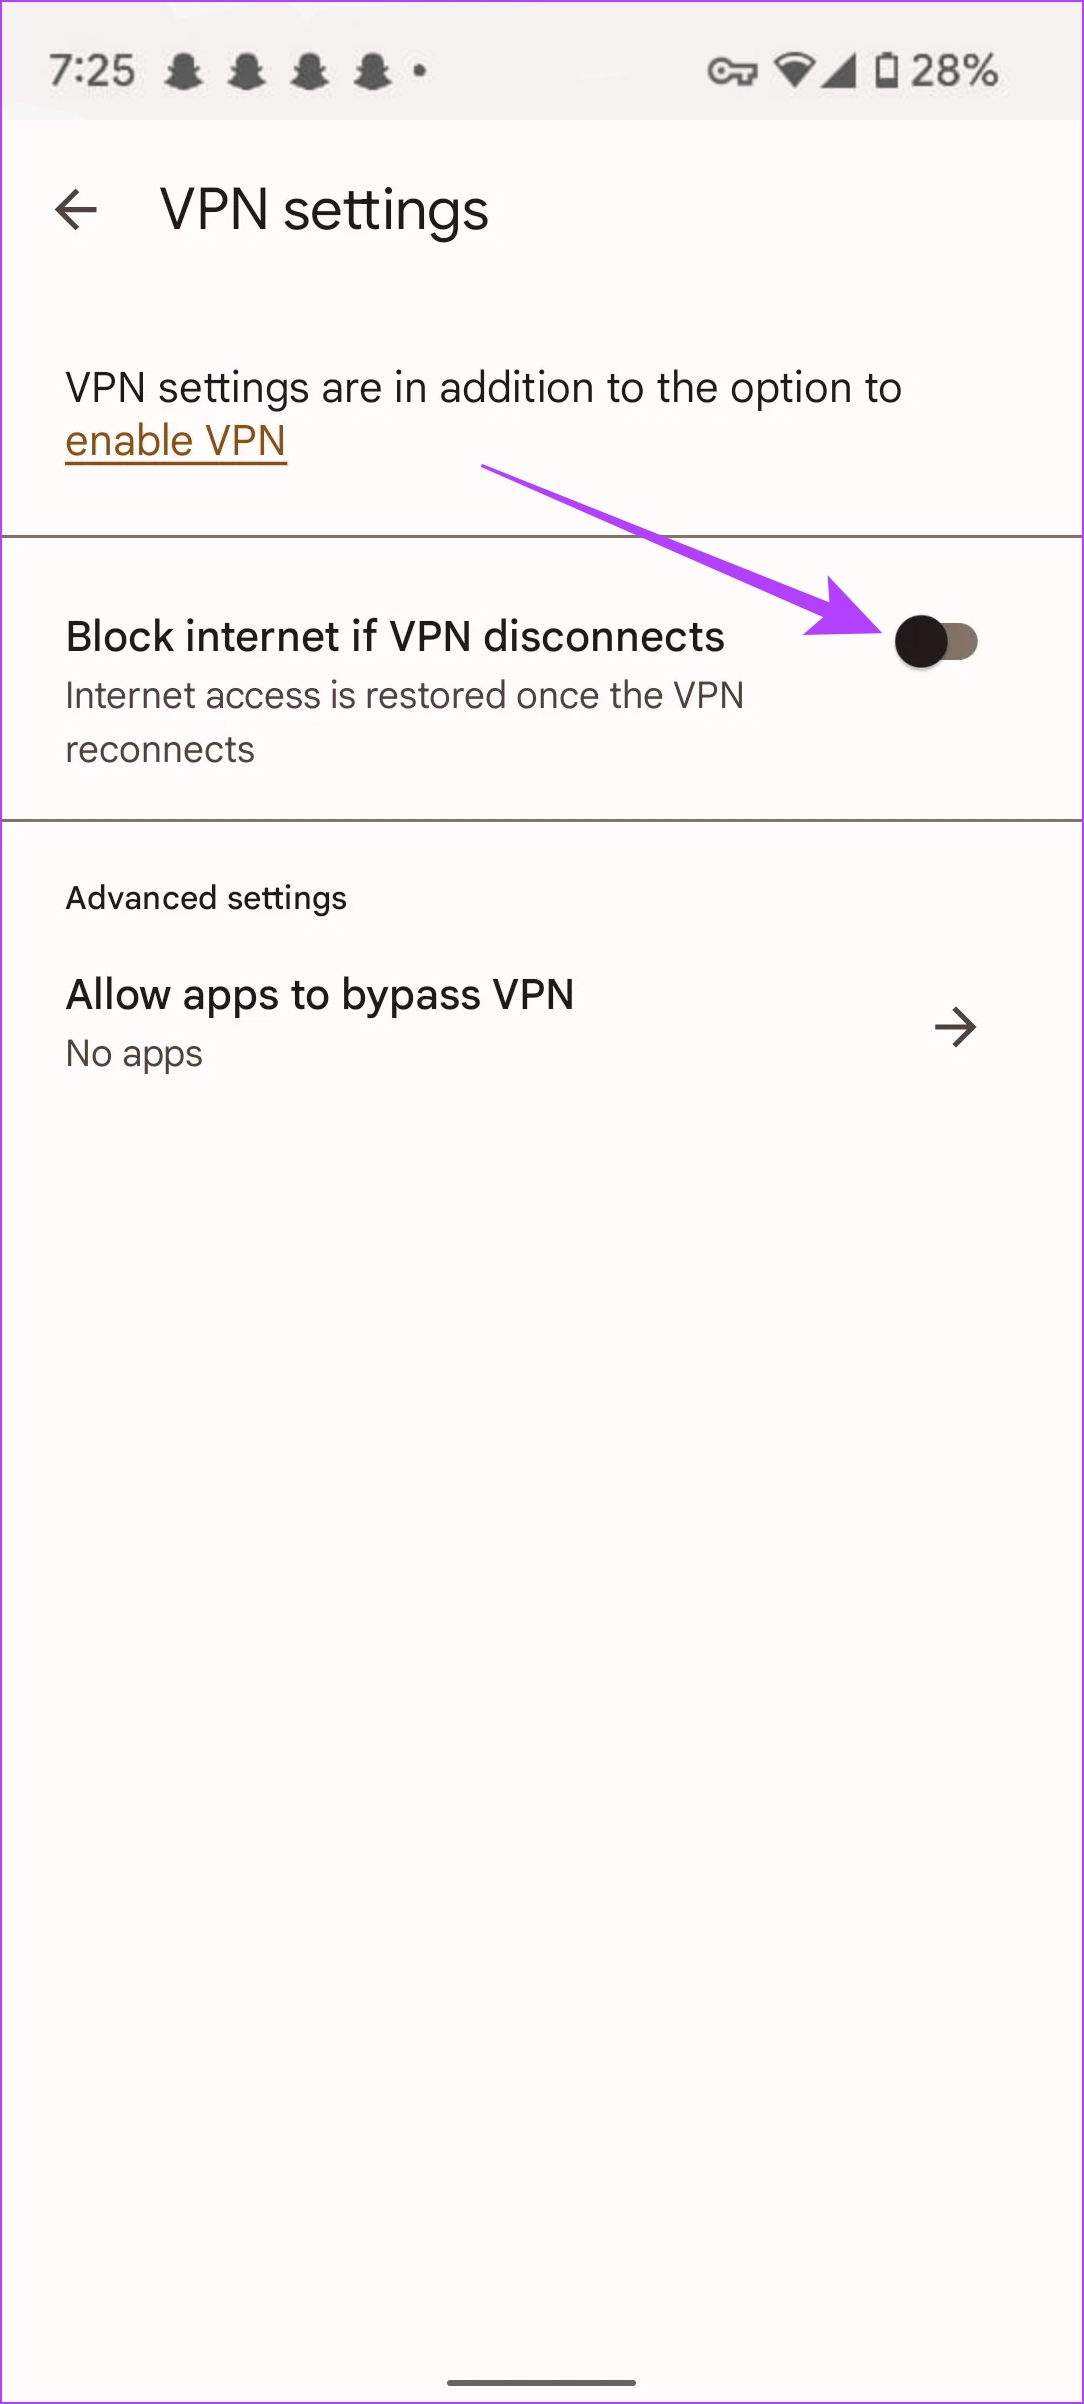Screen dimensions: 1084x2404
Task: Tap the VPN key status icon
Action: (732, 72)
